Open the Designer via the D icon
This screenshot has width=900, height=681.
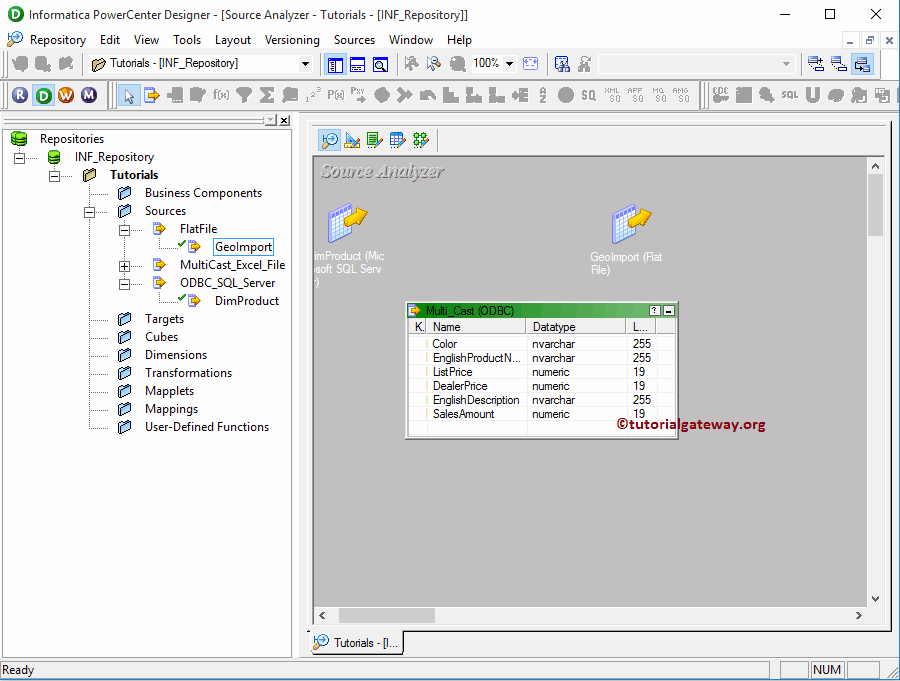(x=42, y=95)
